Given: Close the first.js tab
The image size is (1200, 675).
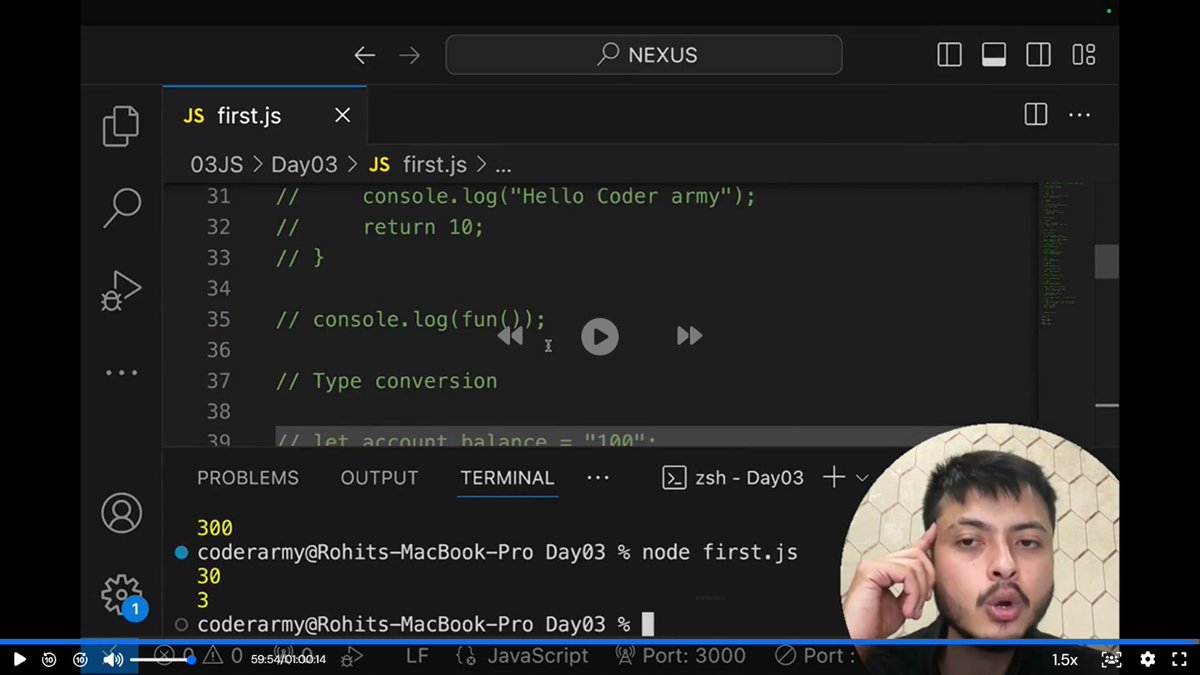Looking at the screenshot, I should (x=342, y=115).
